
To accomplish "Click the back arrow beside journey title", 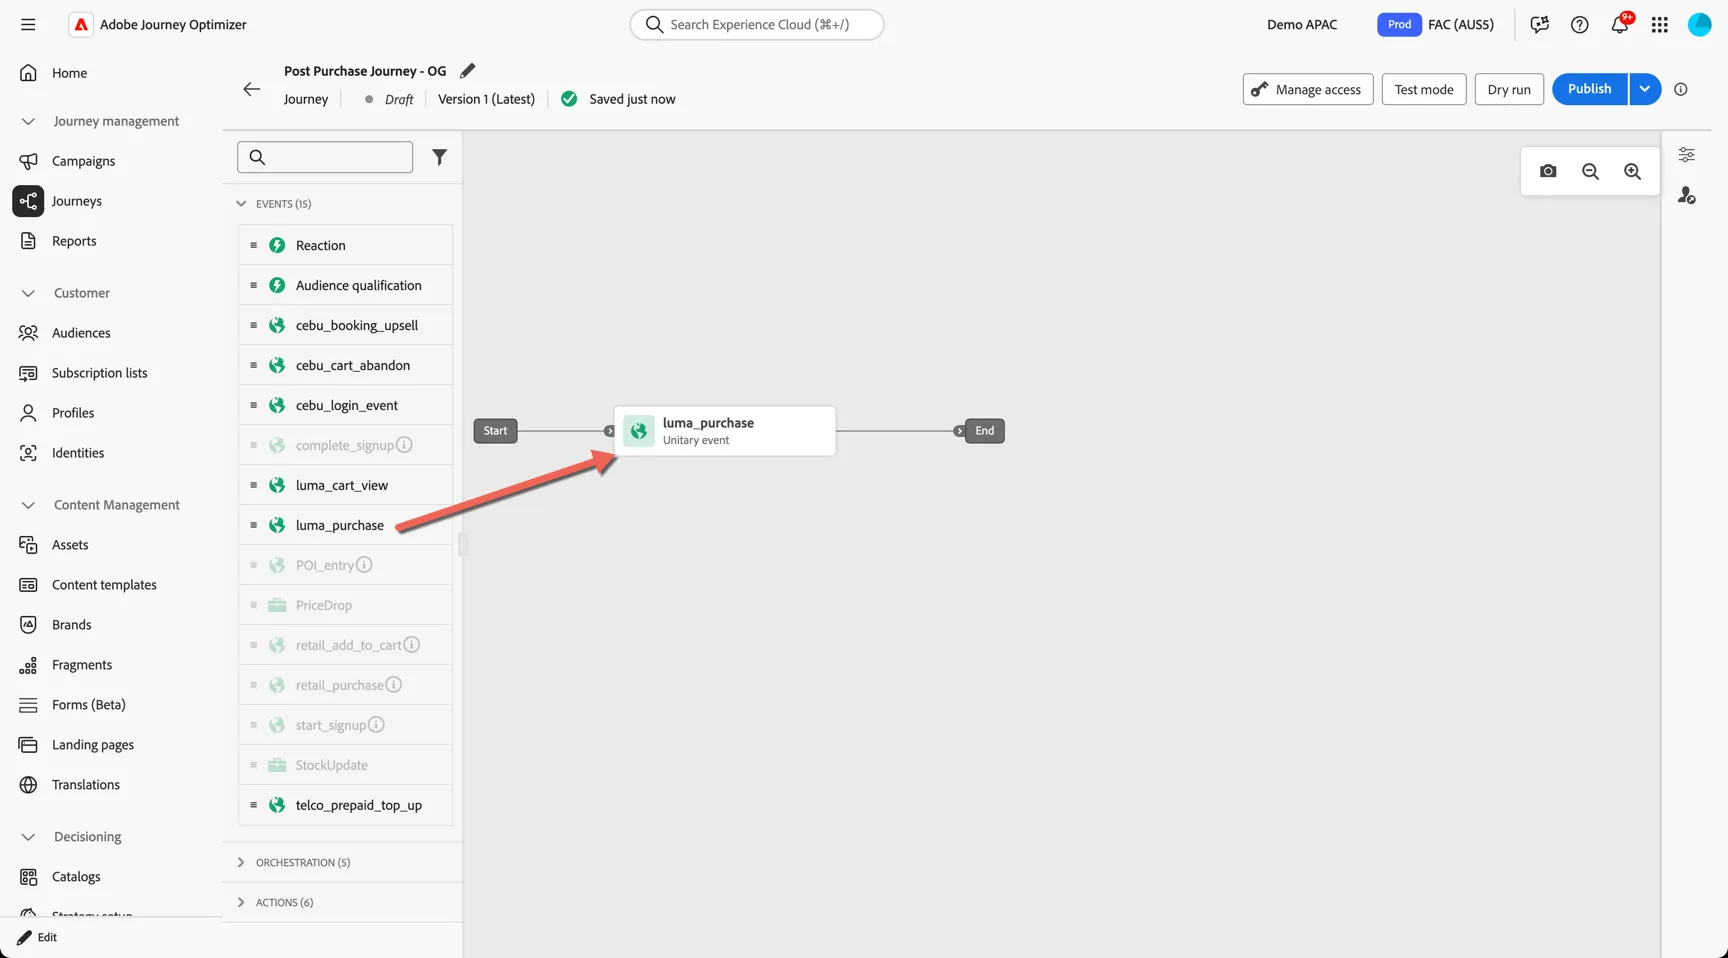I will point(251,89).
